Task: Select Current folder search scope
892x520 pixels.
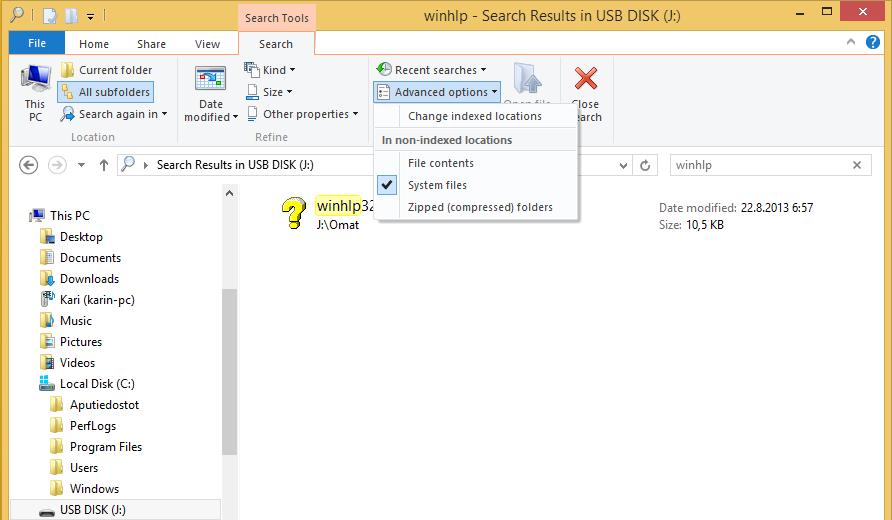Action: (x=106, y=70)
